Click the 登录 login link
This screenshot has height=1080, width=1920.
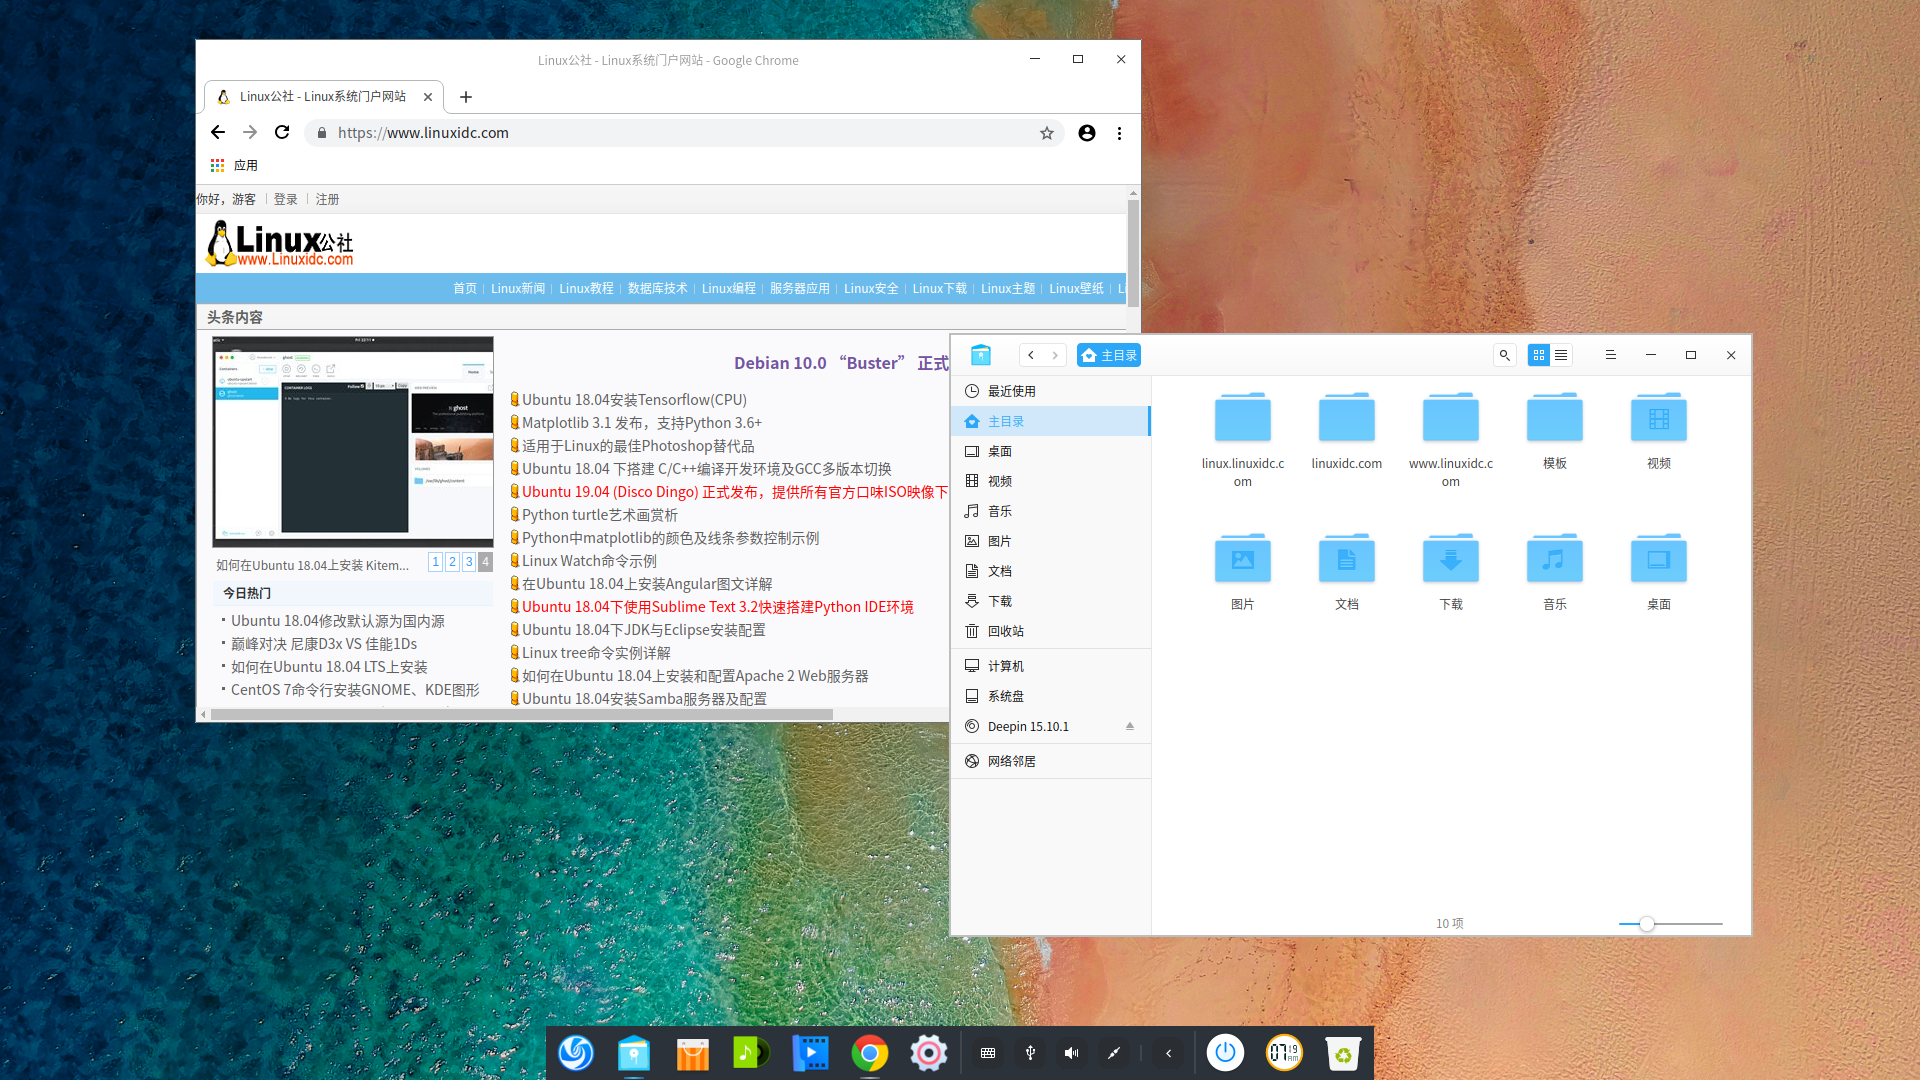(x=286, y=199)
